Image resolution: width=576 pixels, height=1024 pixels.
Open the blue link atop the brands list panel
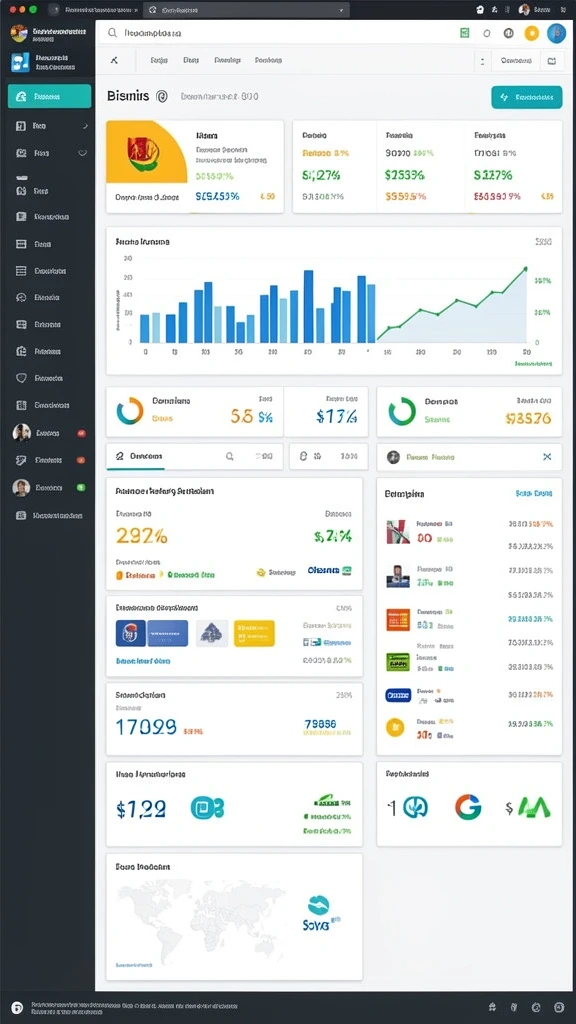[534, 494]
